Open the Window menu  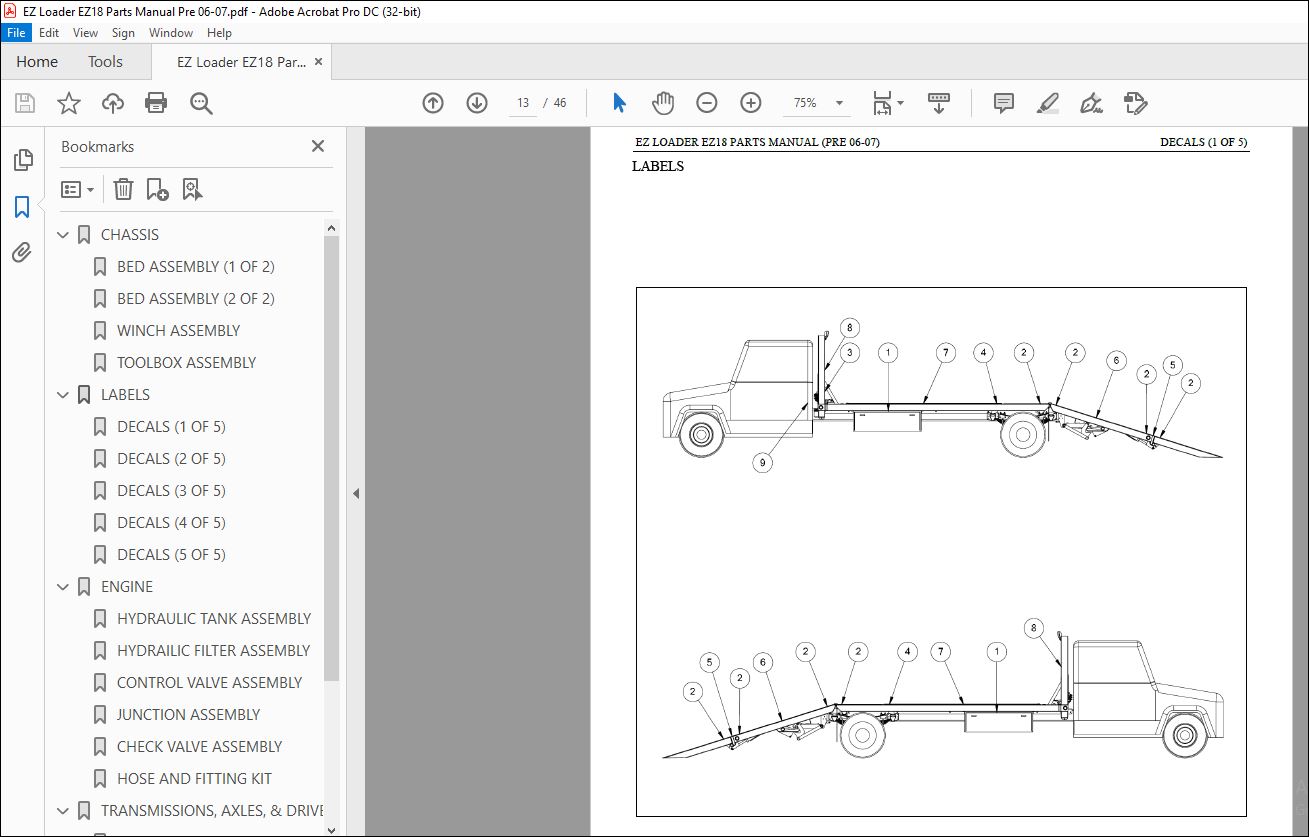tap(171, 32)
